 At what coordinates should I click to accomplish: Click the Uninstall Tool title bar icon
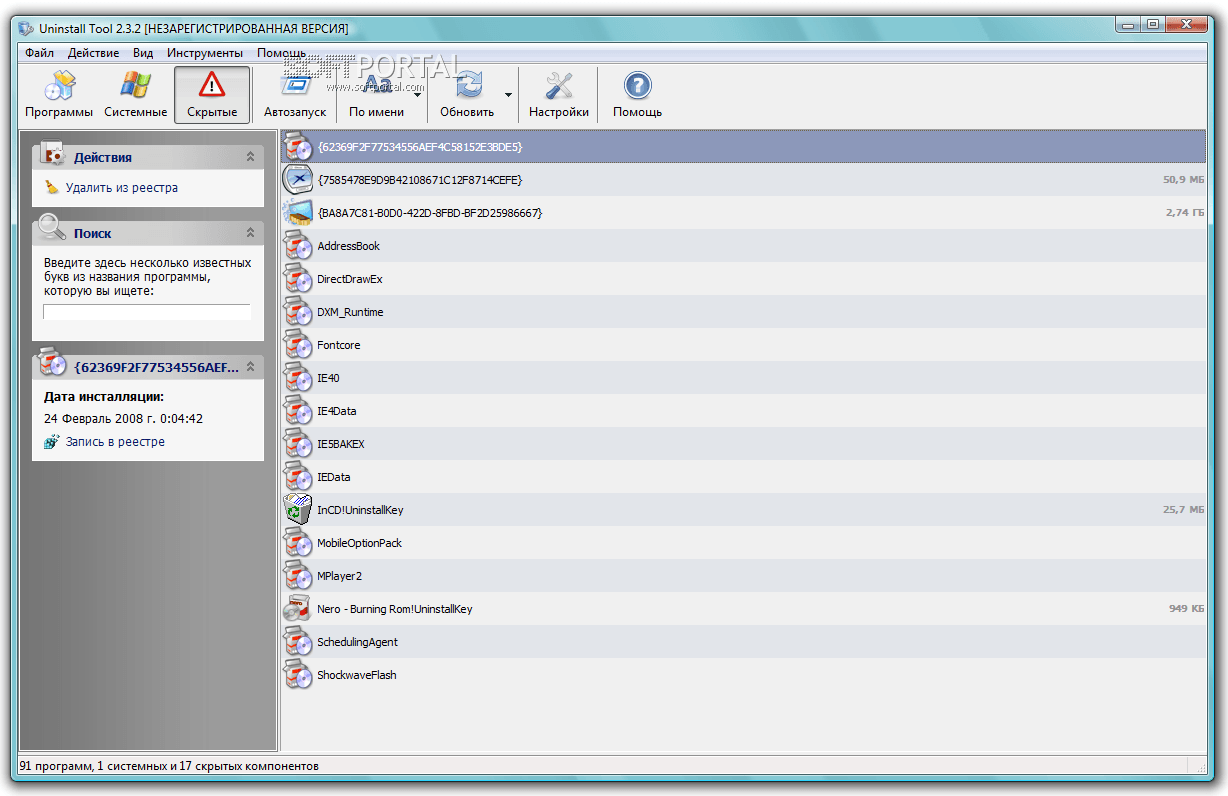[26, 28]
